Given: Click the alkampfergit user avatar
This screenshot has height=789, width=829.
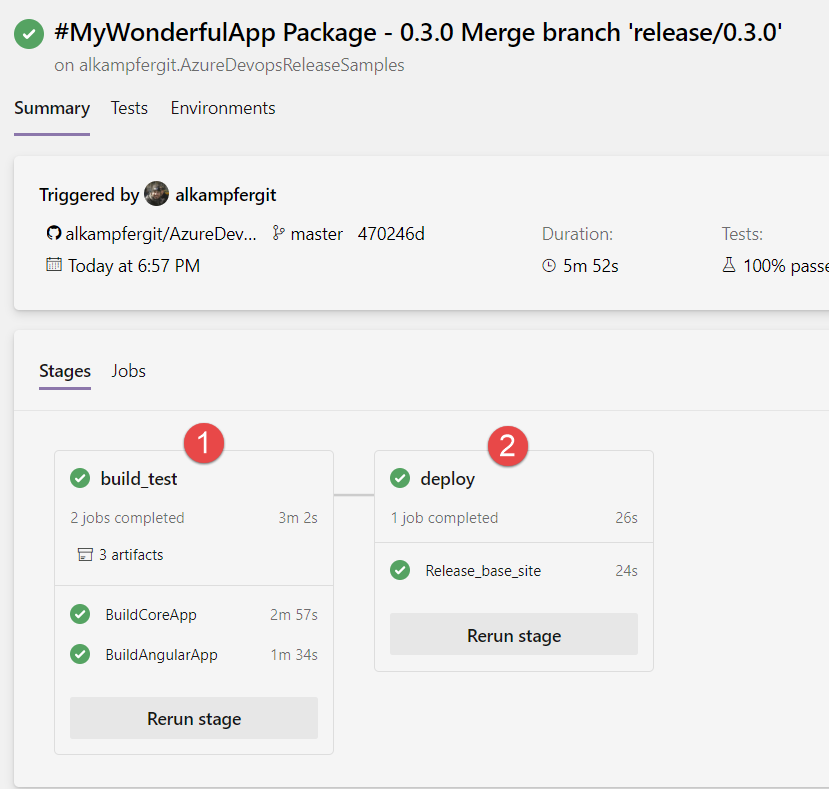Looking at the screenshot, I should [x=156, y=194].
